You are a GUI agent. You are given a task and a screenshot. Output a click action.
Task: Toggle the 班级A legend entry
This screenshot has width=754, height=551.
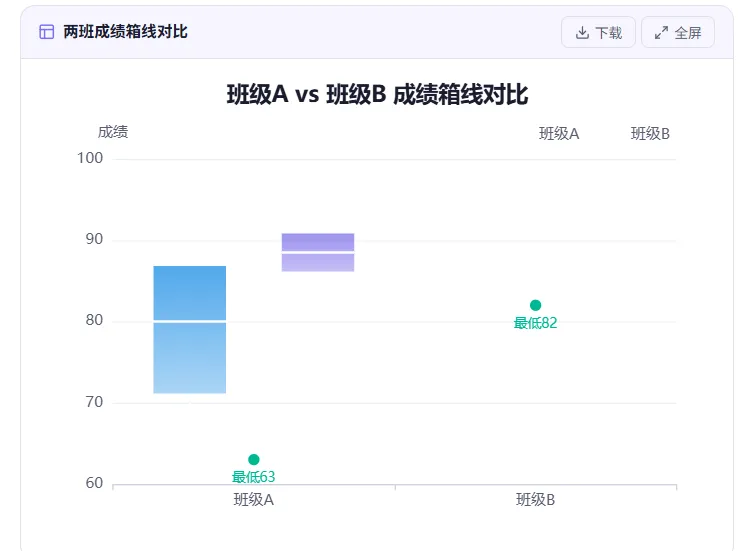(559, 134)
